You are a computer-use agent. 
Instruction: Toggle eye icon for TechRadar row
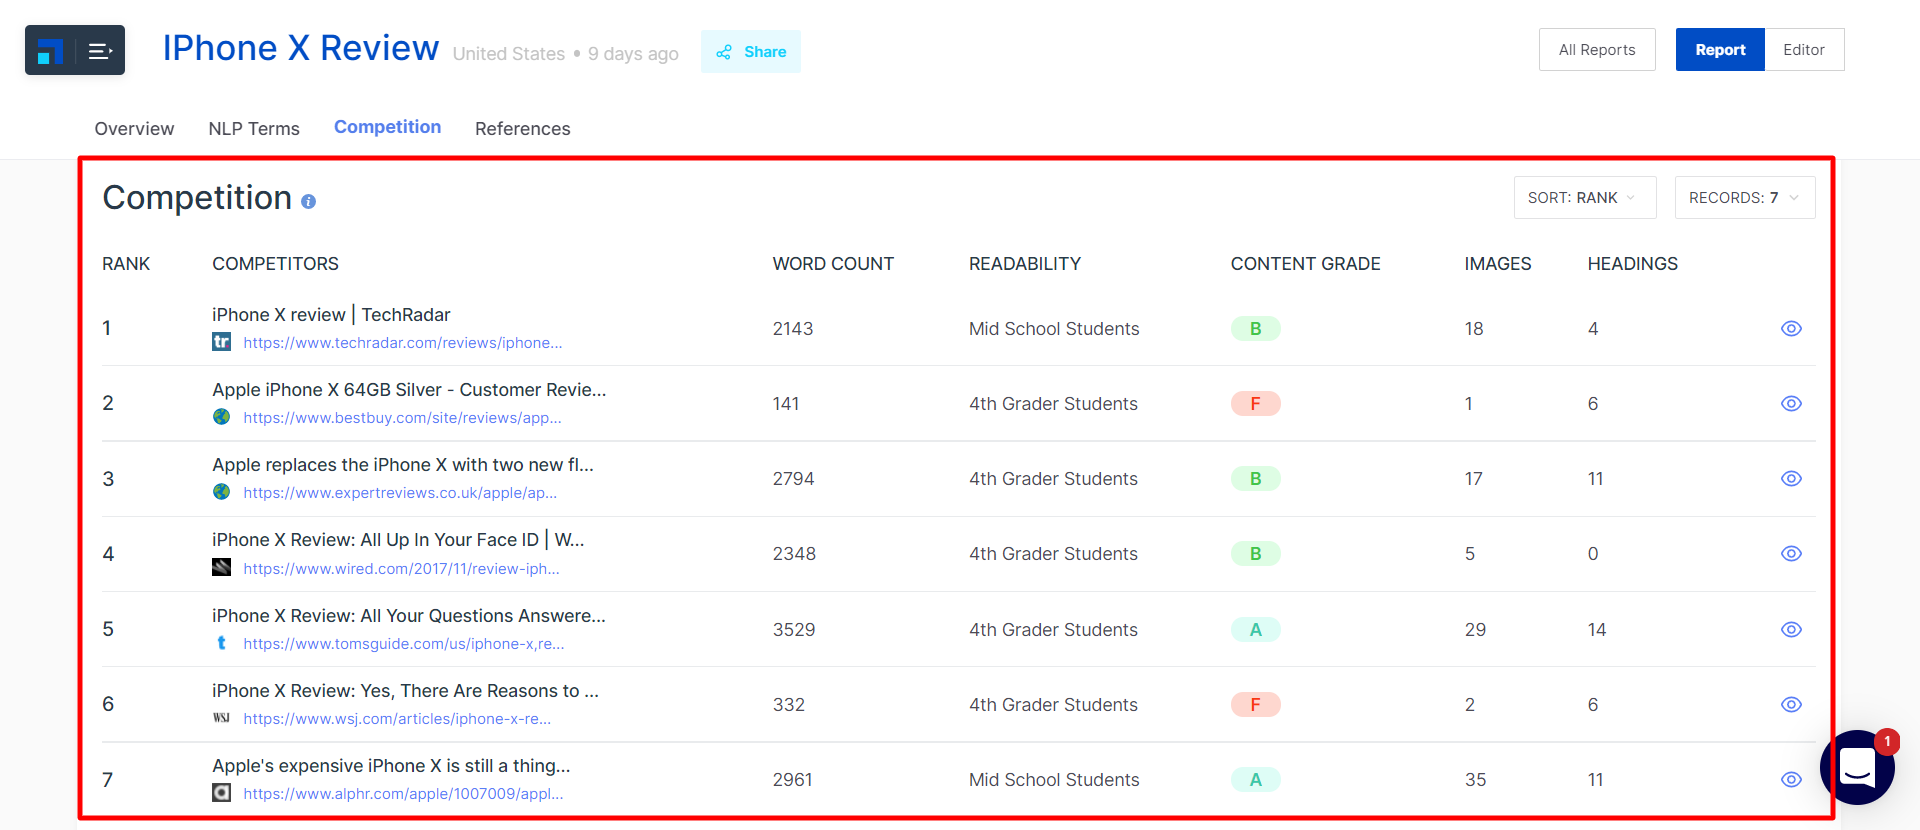[1791, 329]
